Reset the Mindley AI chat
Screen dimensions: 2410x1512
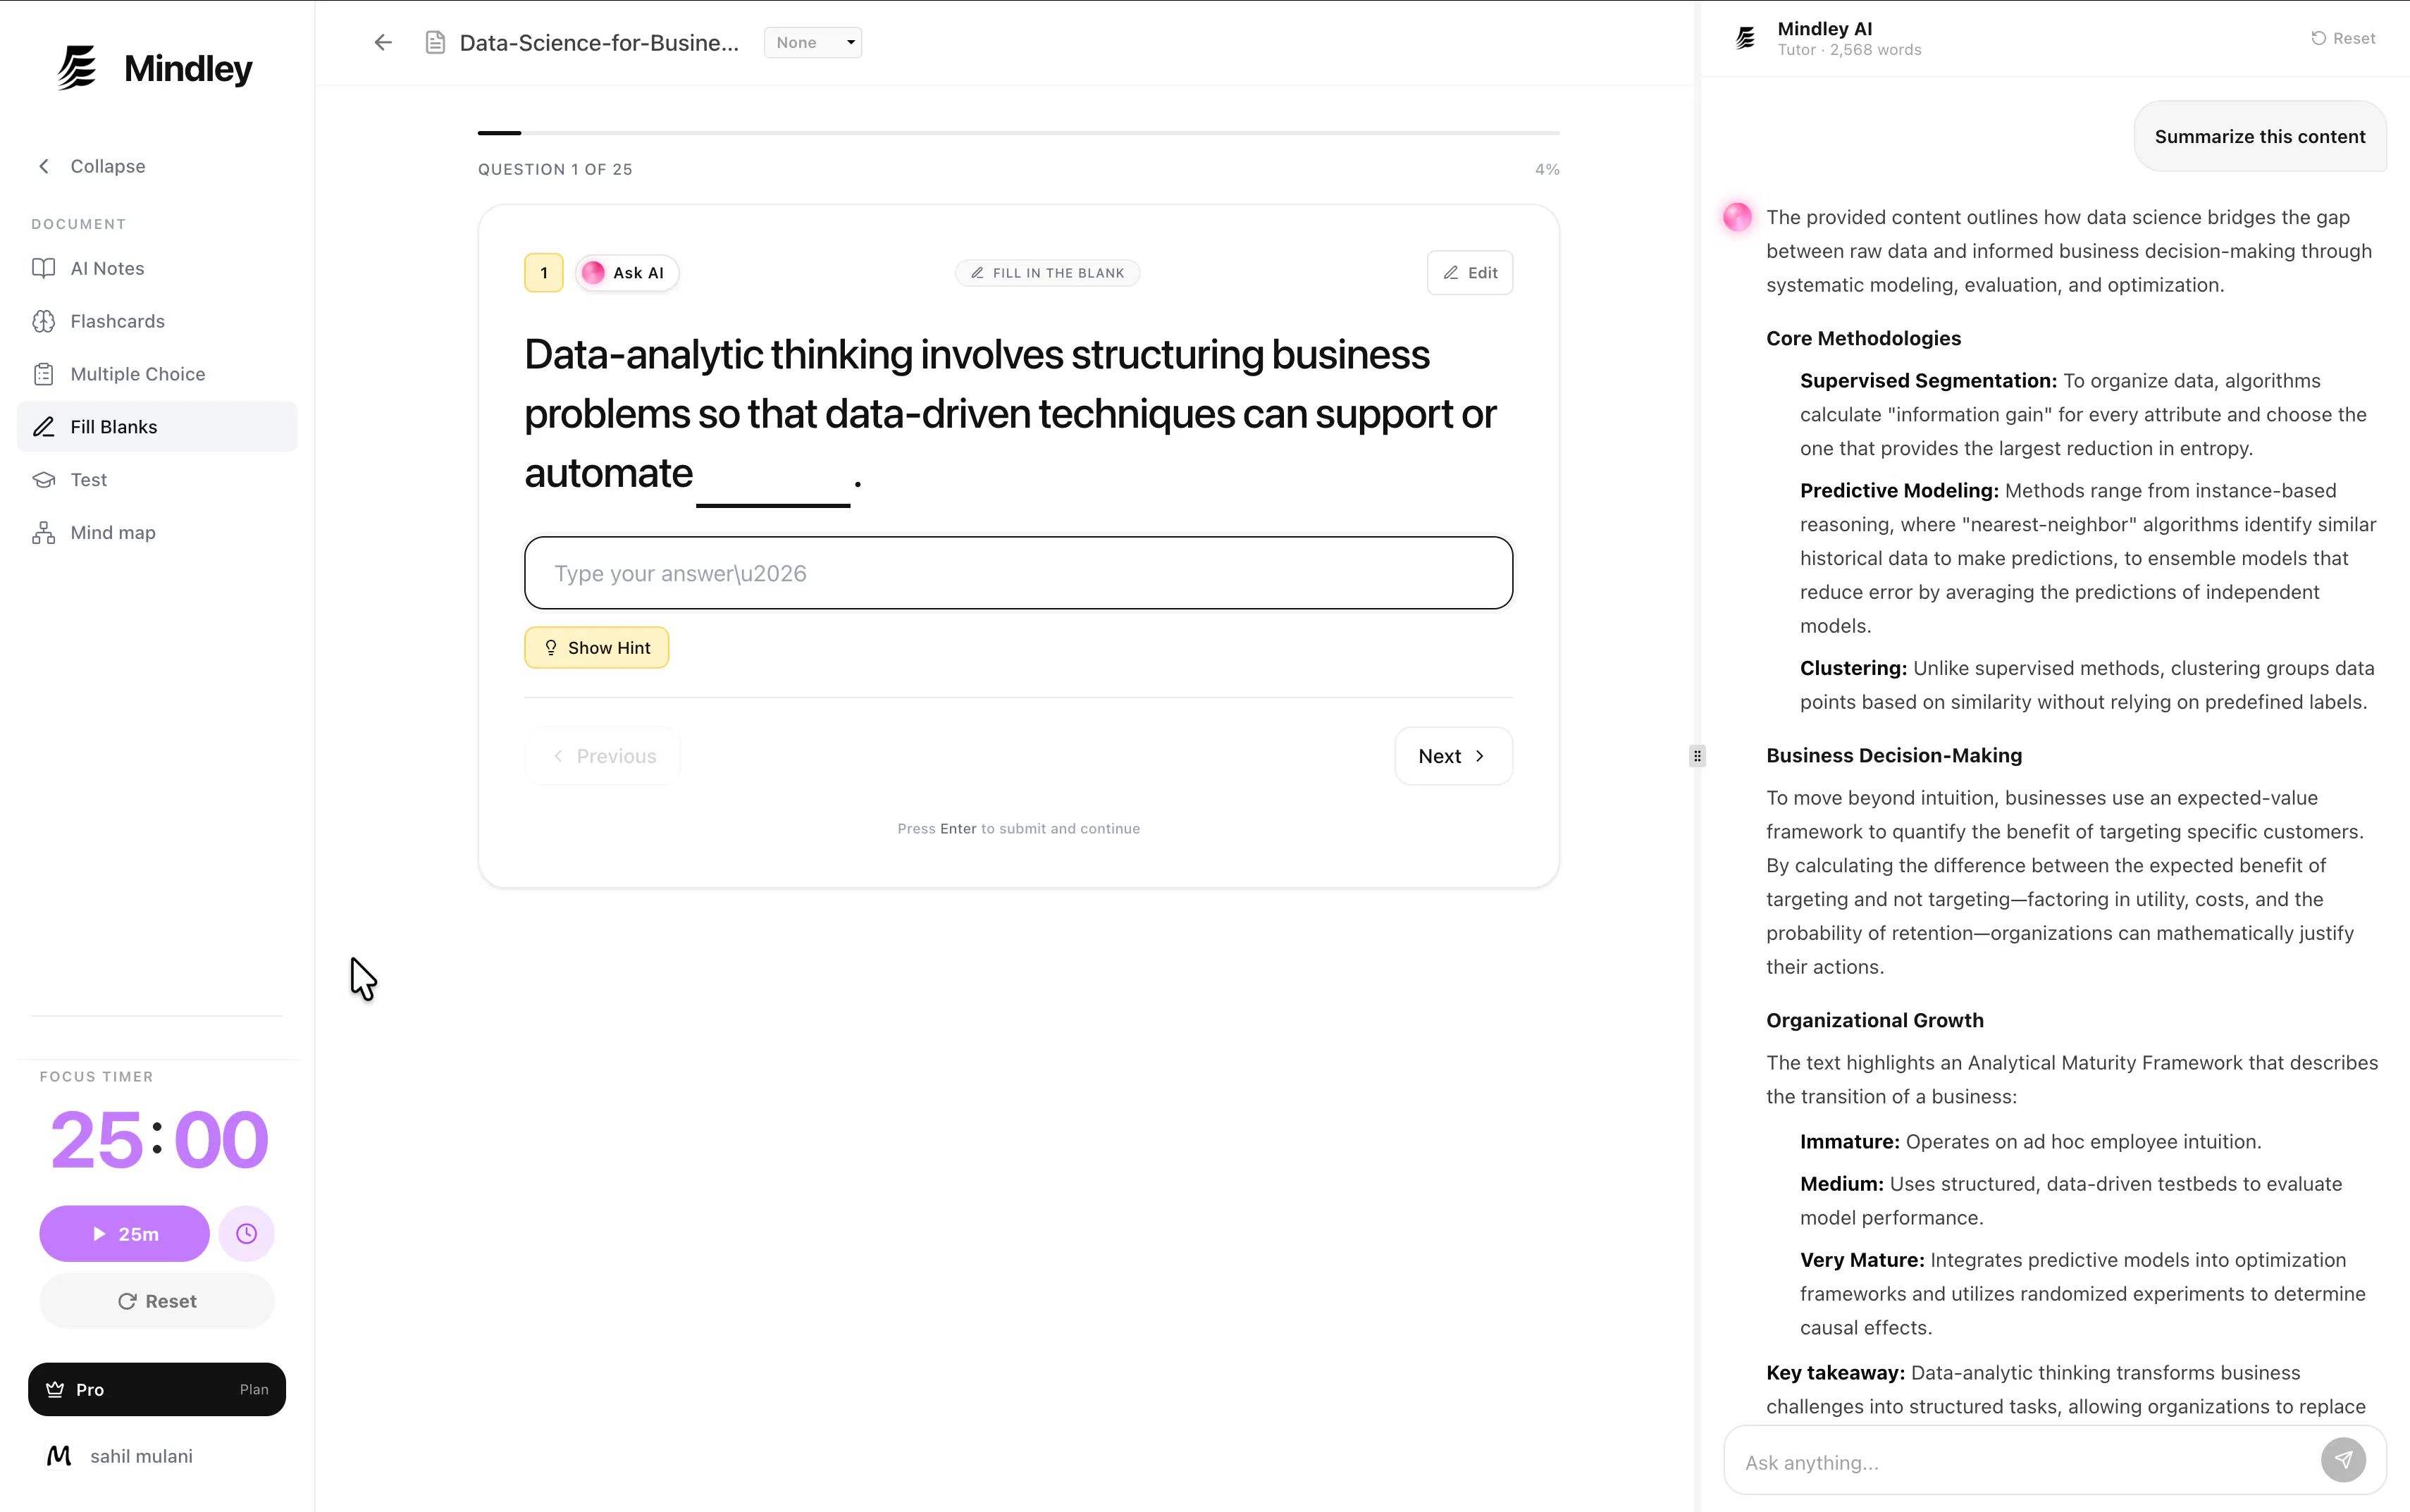coord(2343,38)
